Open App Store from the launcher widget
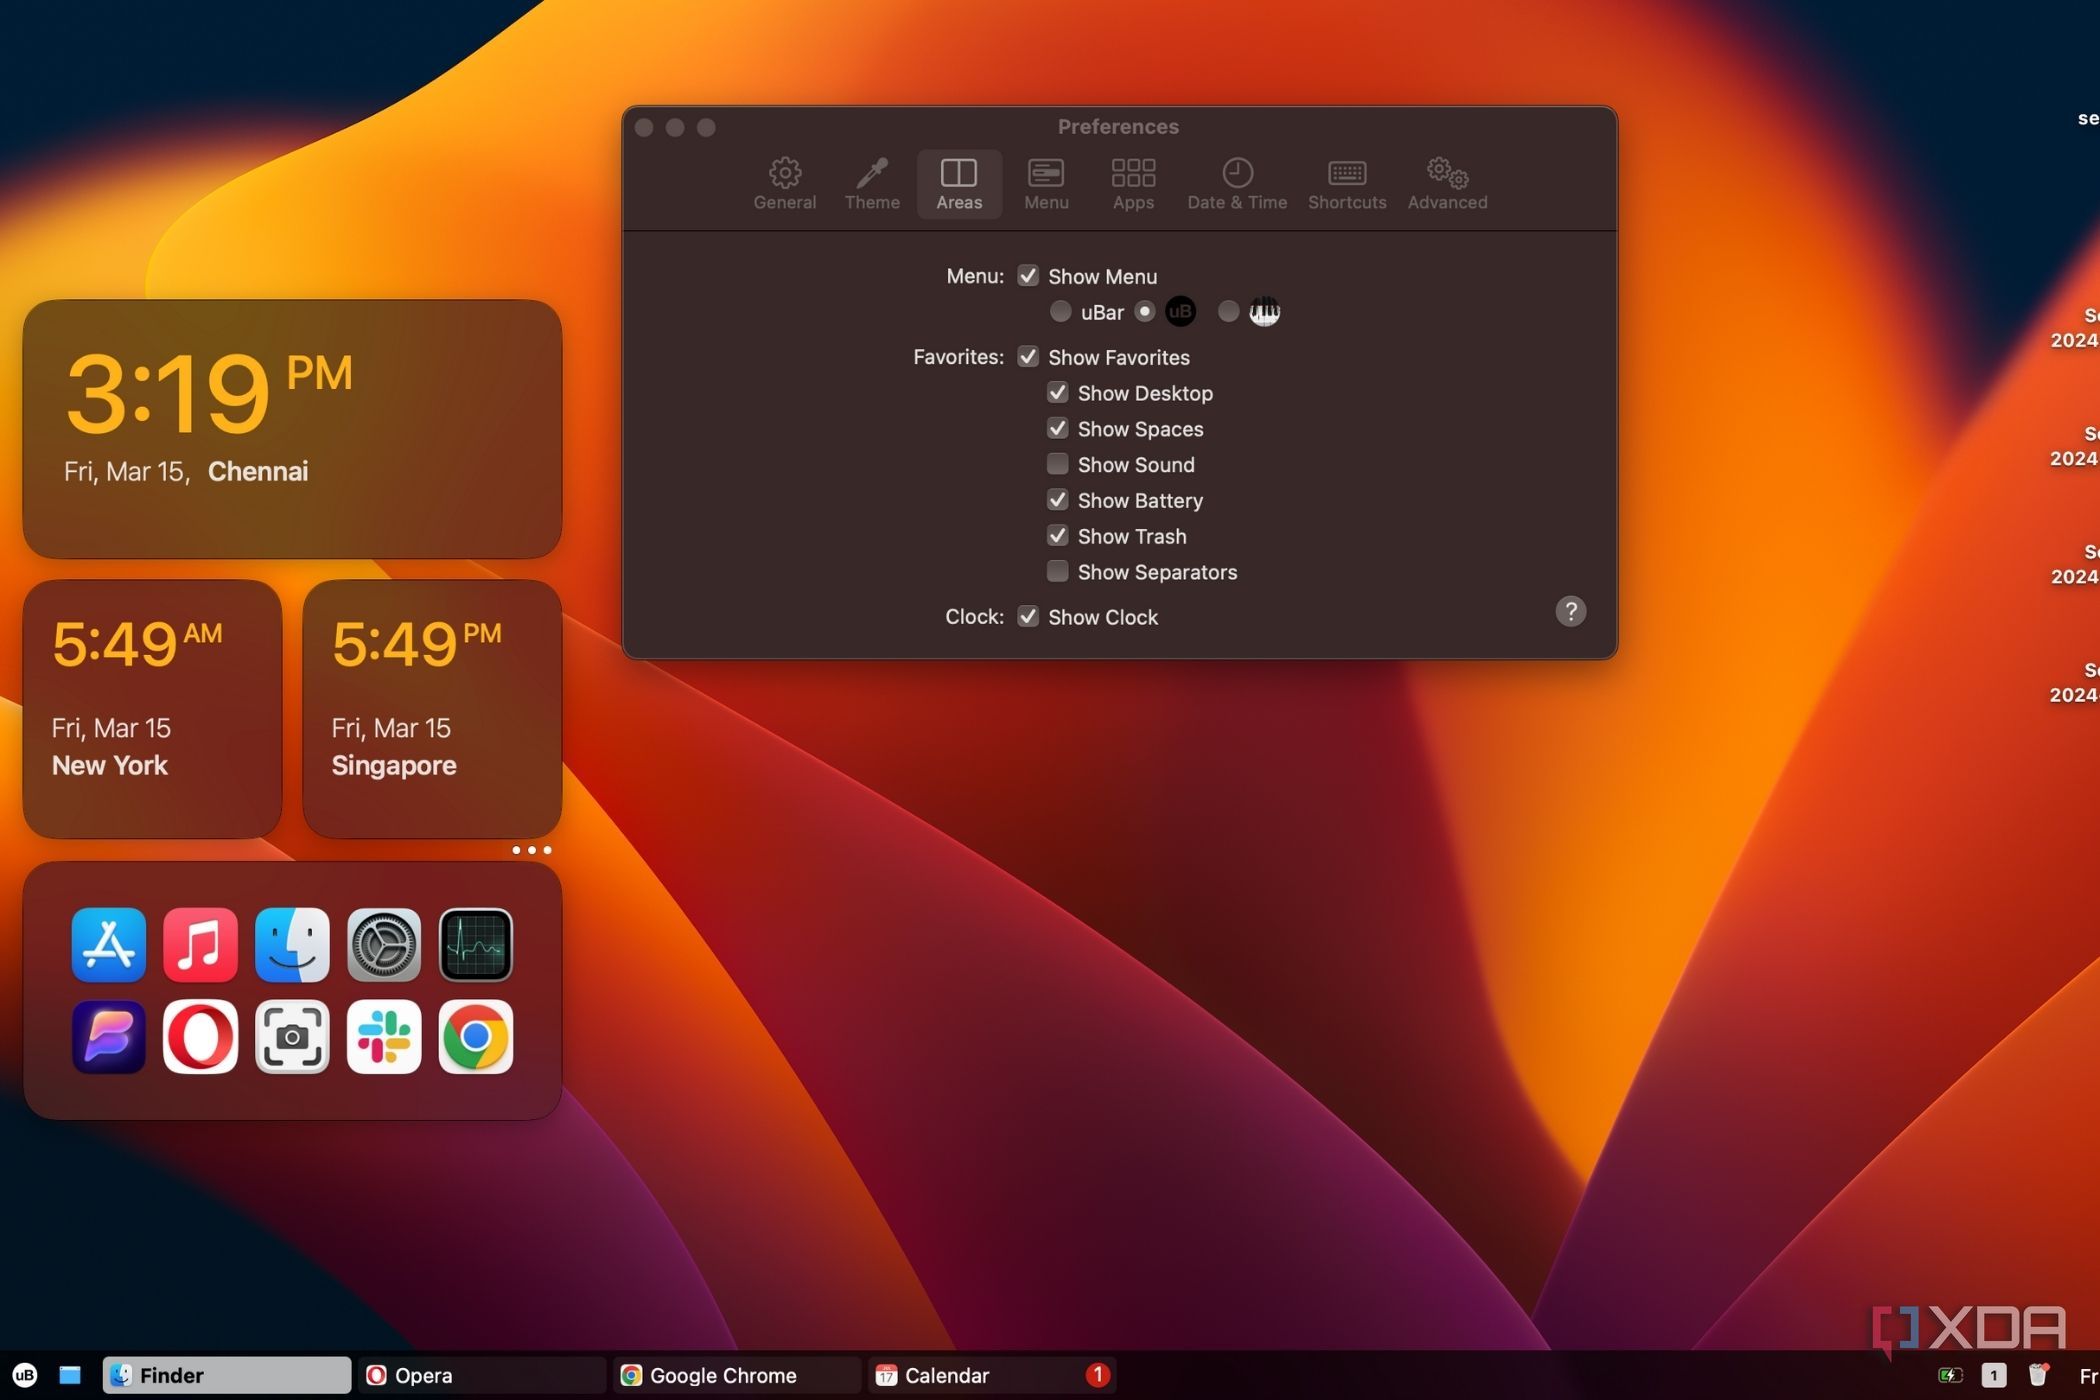The image size is (2100, 1400). [109, 945]
